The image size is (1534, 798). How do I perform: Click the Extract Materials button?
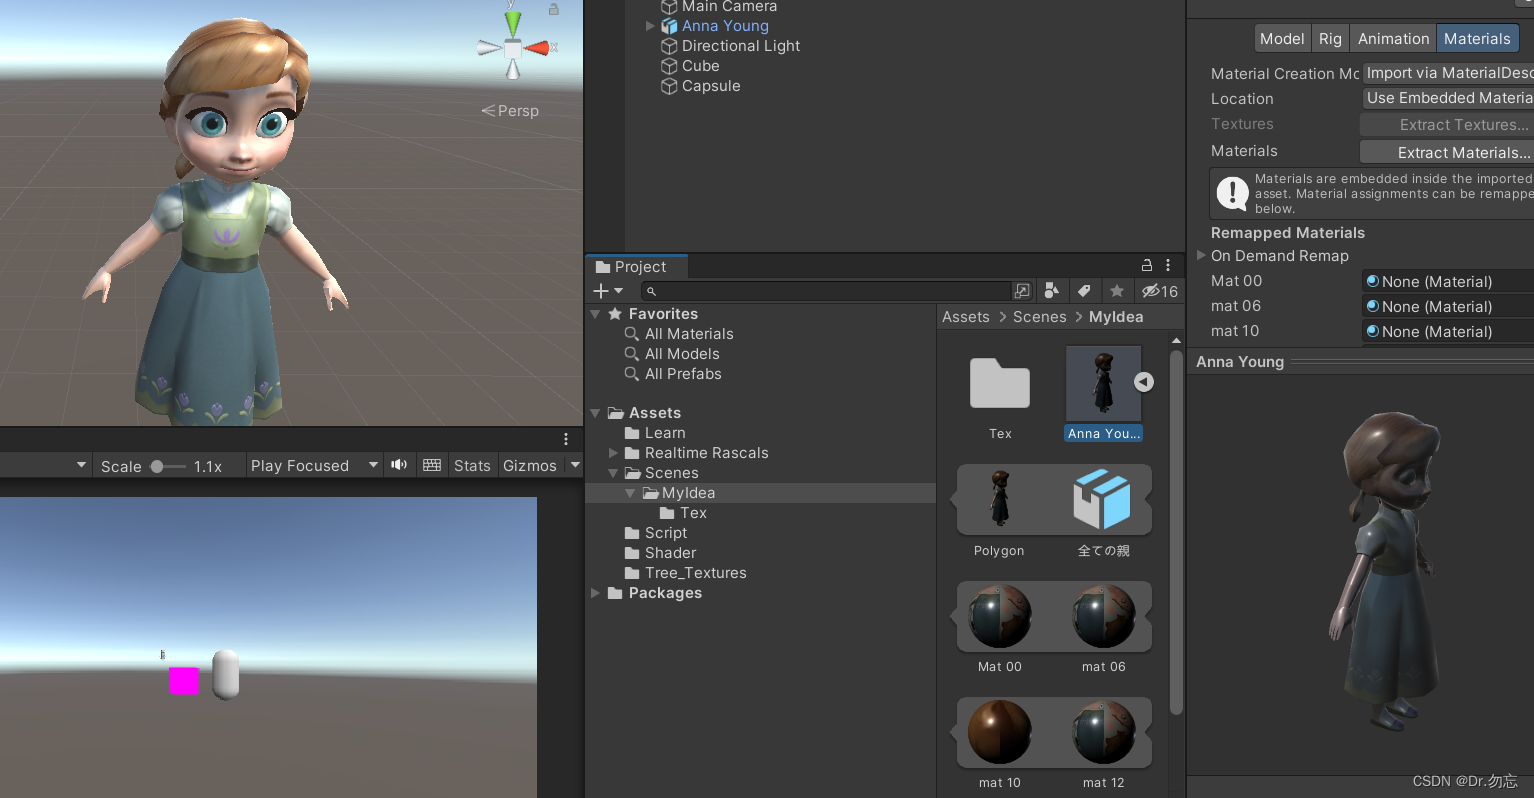point(1447,152)
